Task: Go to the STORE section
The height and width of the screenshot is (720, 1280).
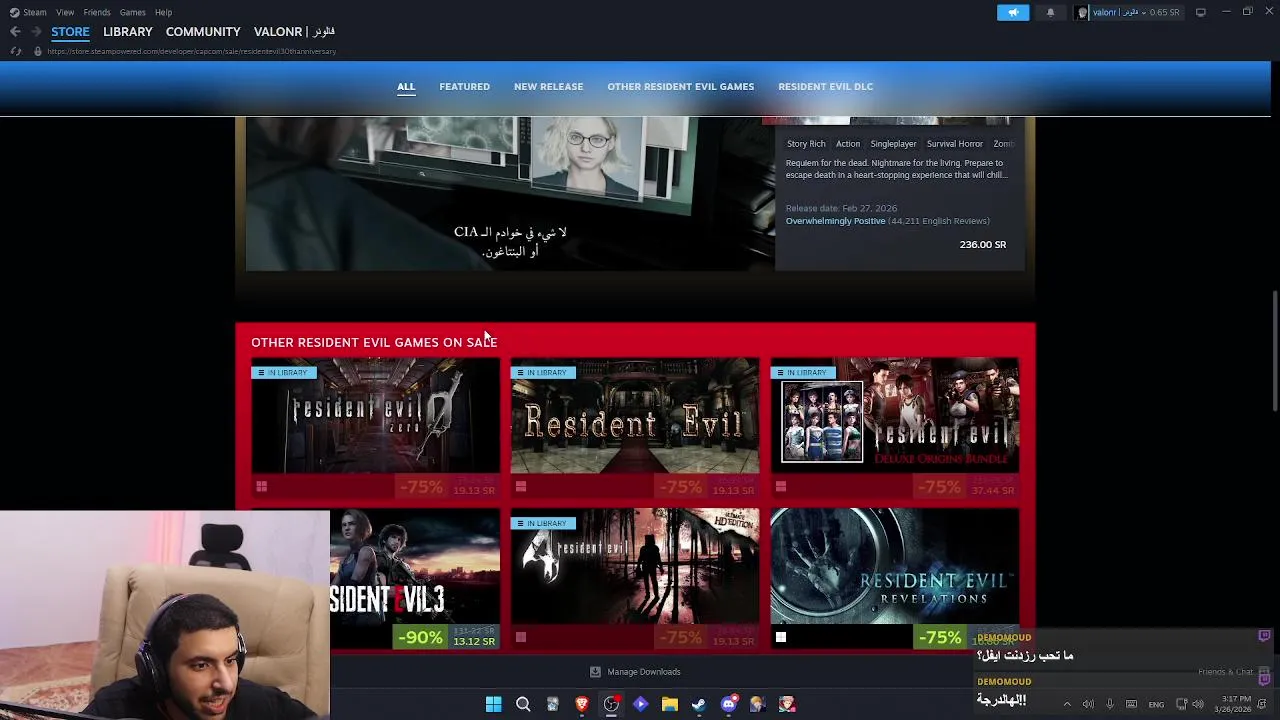Action: point(70,32)
